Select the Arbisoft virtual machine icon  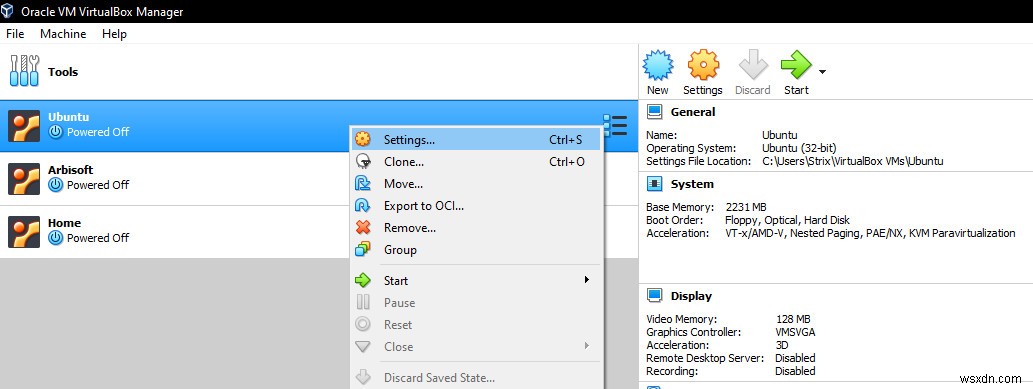(x=24, y=179)
